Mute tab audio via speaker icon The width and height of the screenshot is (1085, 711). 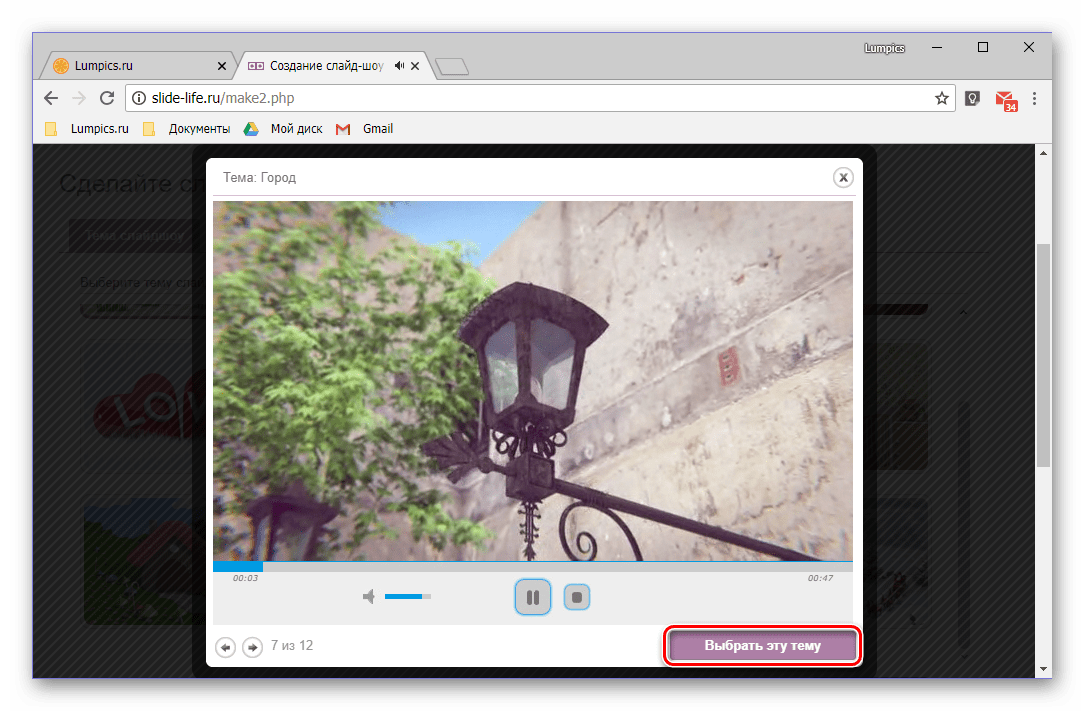[399, 66]
